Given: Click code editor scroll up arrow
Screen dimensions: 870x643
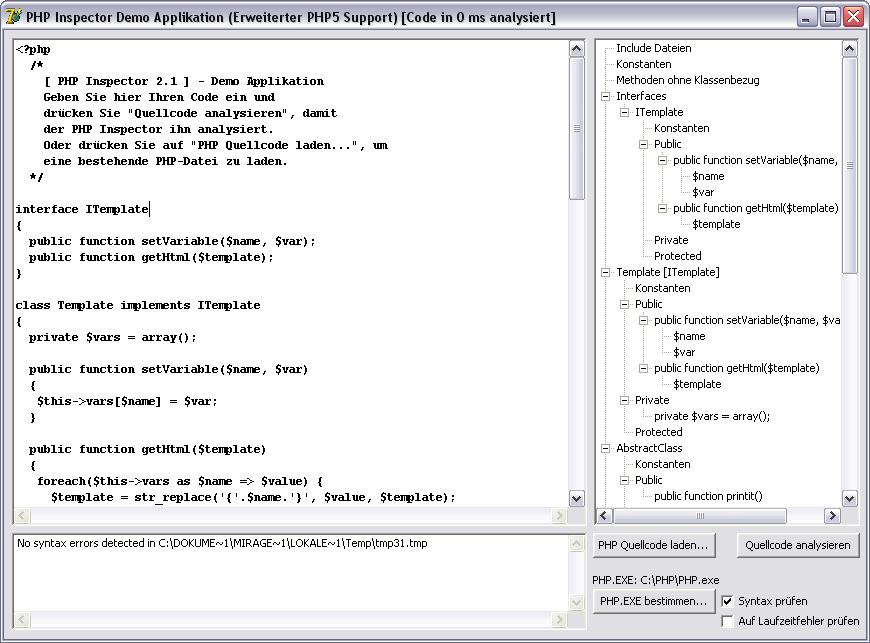Looking at the screenshot, I should 576,49.
